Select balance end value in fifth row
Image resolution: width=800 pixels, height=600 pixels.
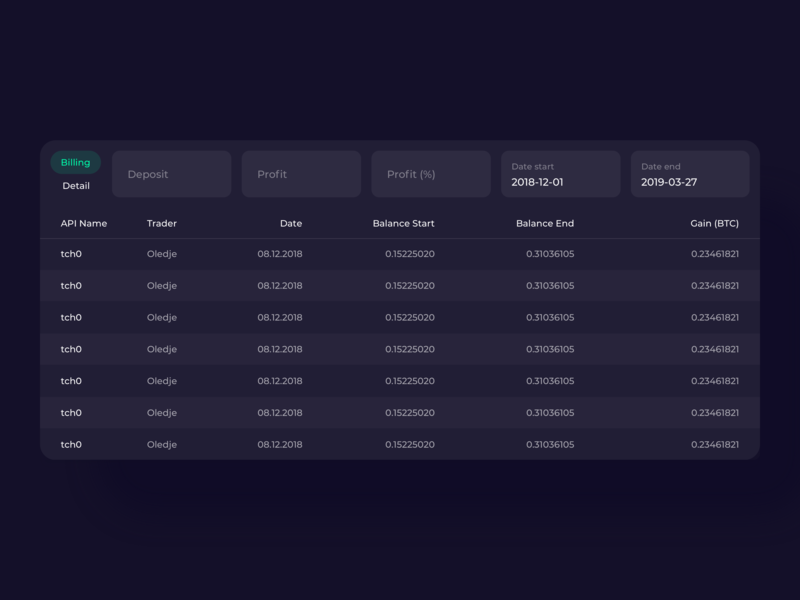pos(550,381)
